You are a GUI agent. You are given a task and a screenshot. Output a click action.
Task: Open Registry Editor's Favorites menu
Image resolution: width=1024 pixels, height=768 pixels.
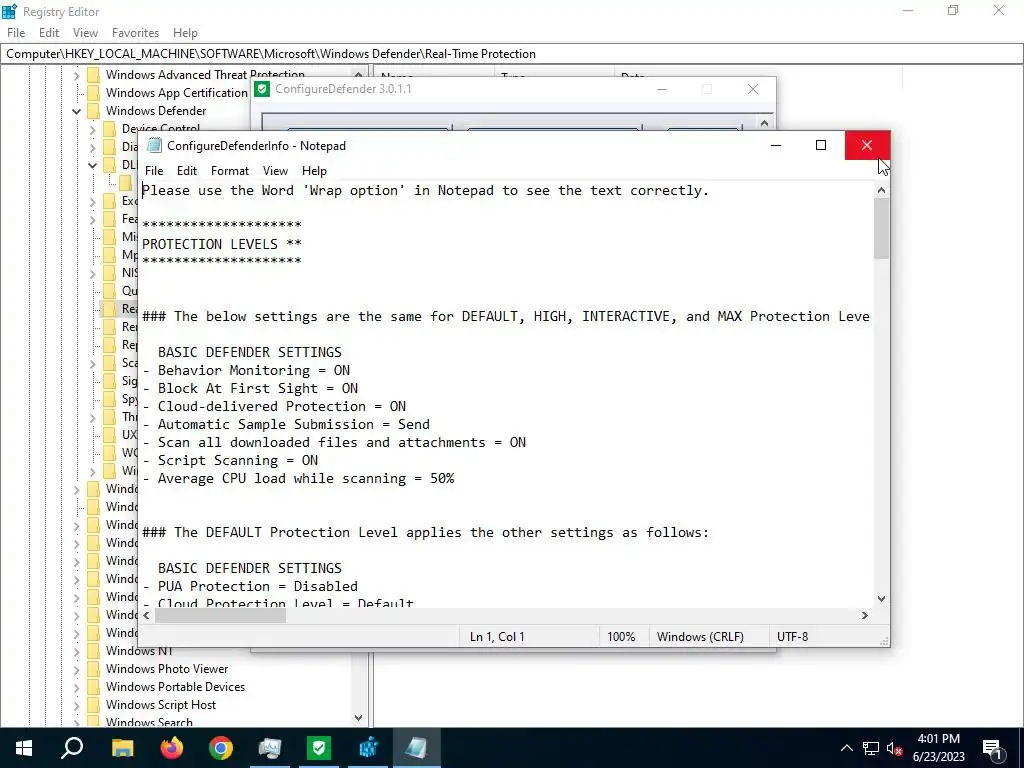[x=135, y=33]
